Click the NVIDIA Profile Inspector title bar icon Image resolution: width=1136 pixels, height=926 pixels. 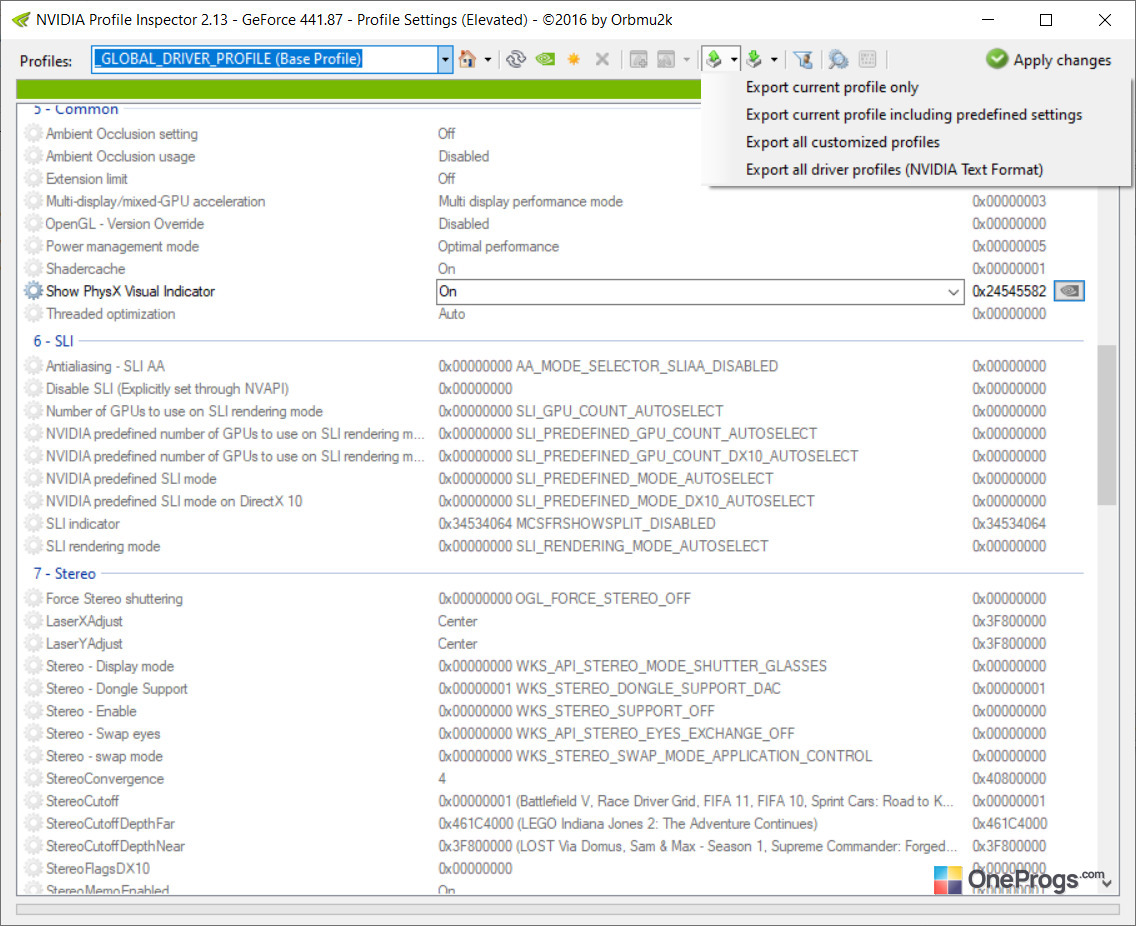tap(21, 20)
